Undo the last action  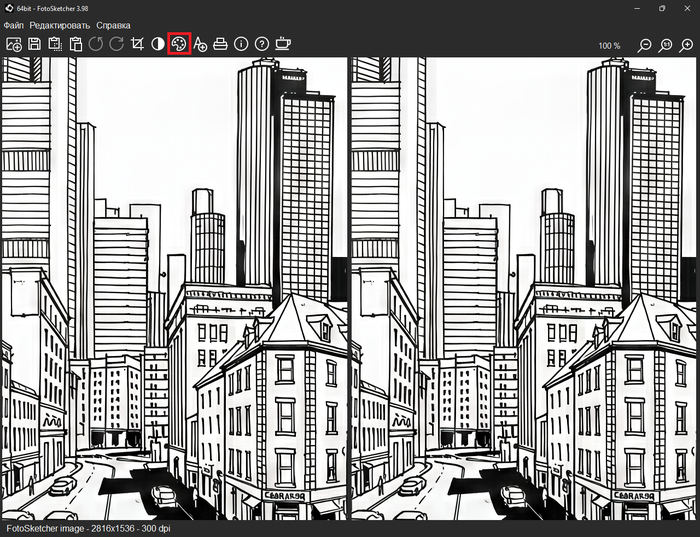tap(96, 44)
